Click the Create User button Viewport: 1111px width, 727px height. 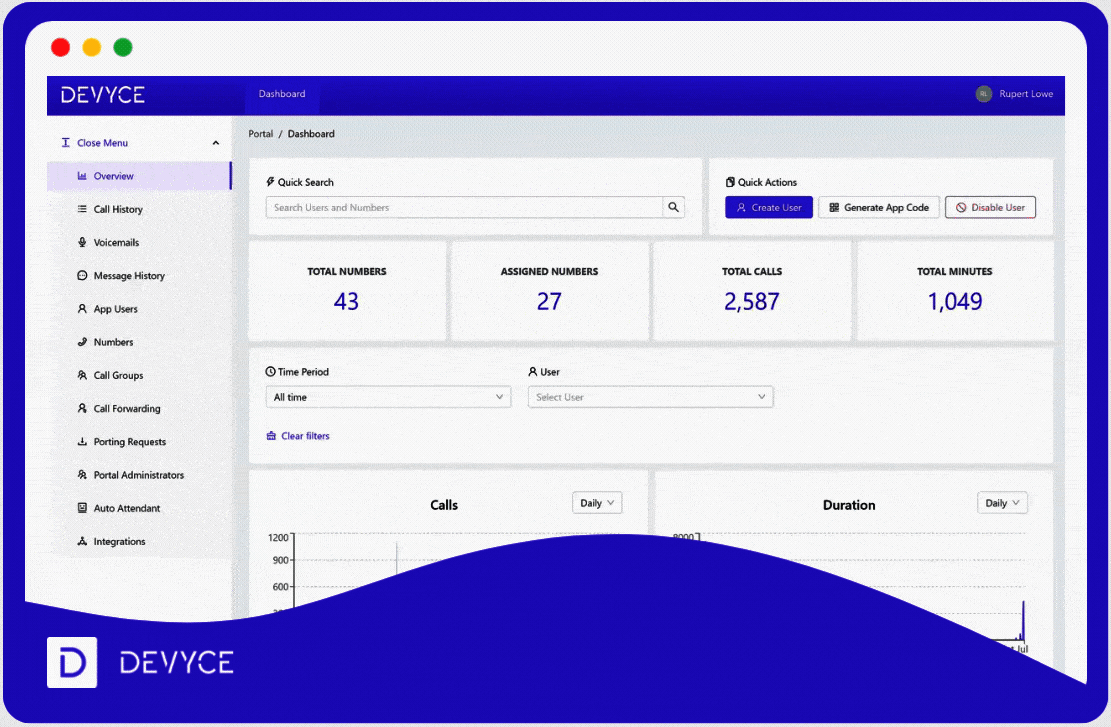click(x=768, y=207)
